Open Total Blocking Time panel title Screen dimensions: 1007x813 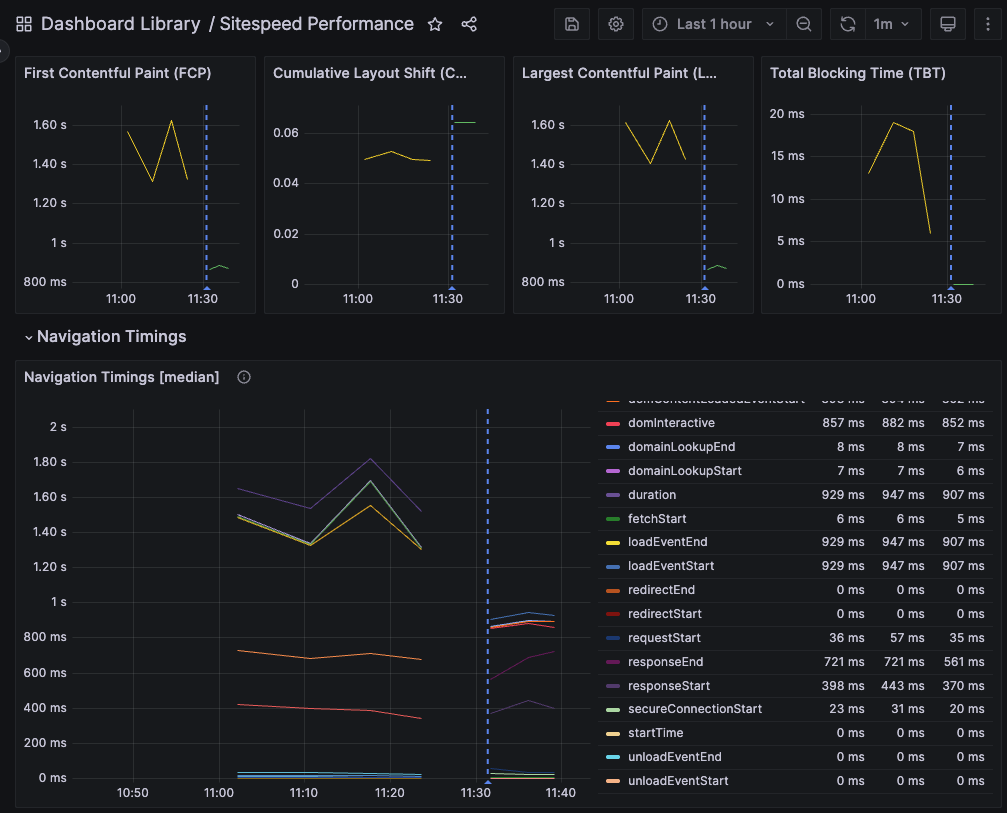[857, 73]
